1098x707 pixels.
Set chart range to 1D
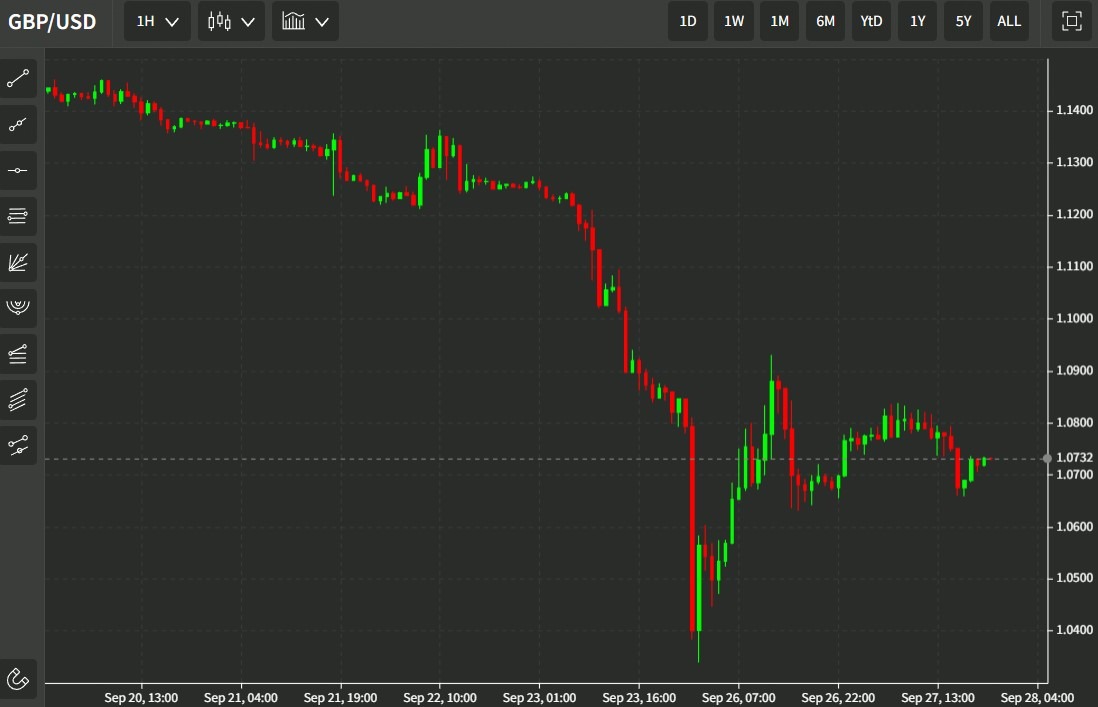[688, 21]
